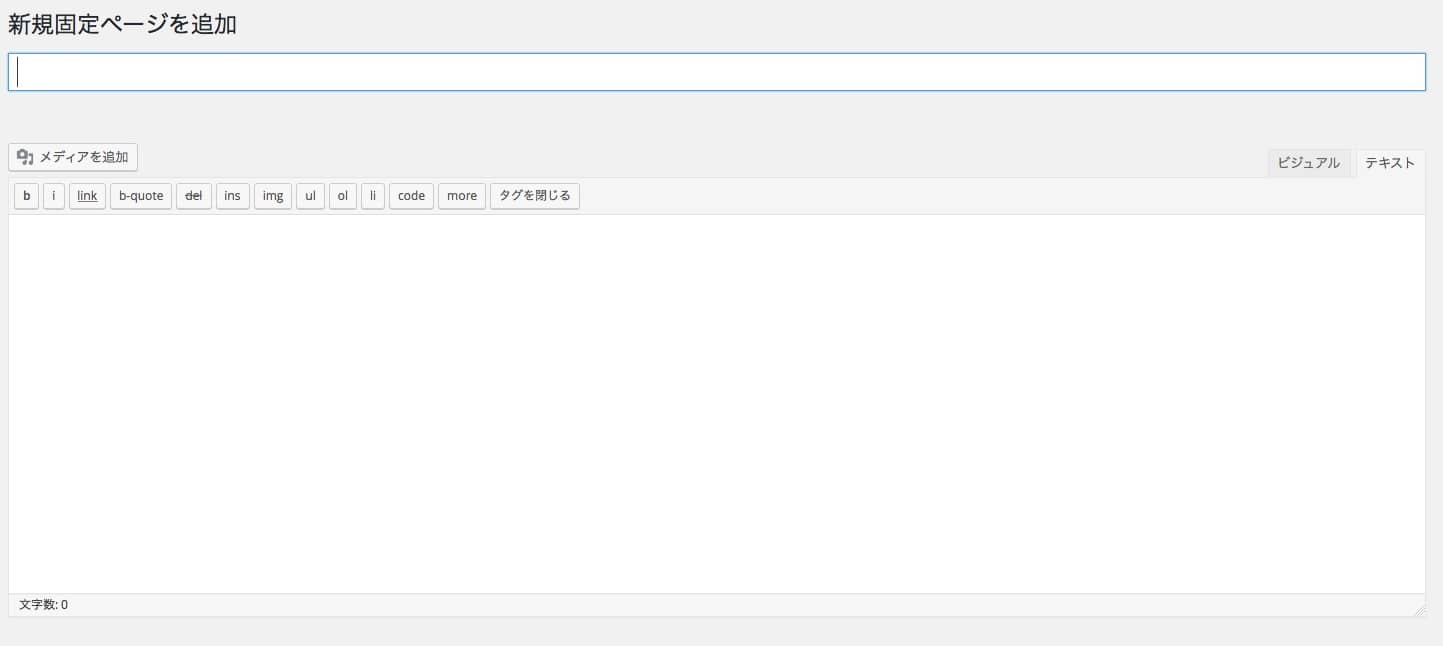The height and width of the screenshot is (646, 1443).
Task: Click the タグを閉じる close tags button
Action: coord(535,196)
